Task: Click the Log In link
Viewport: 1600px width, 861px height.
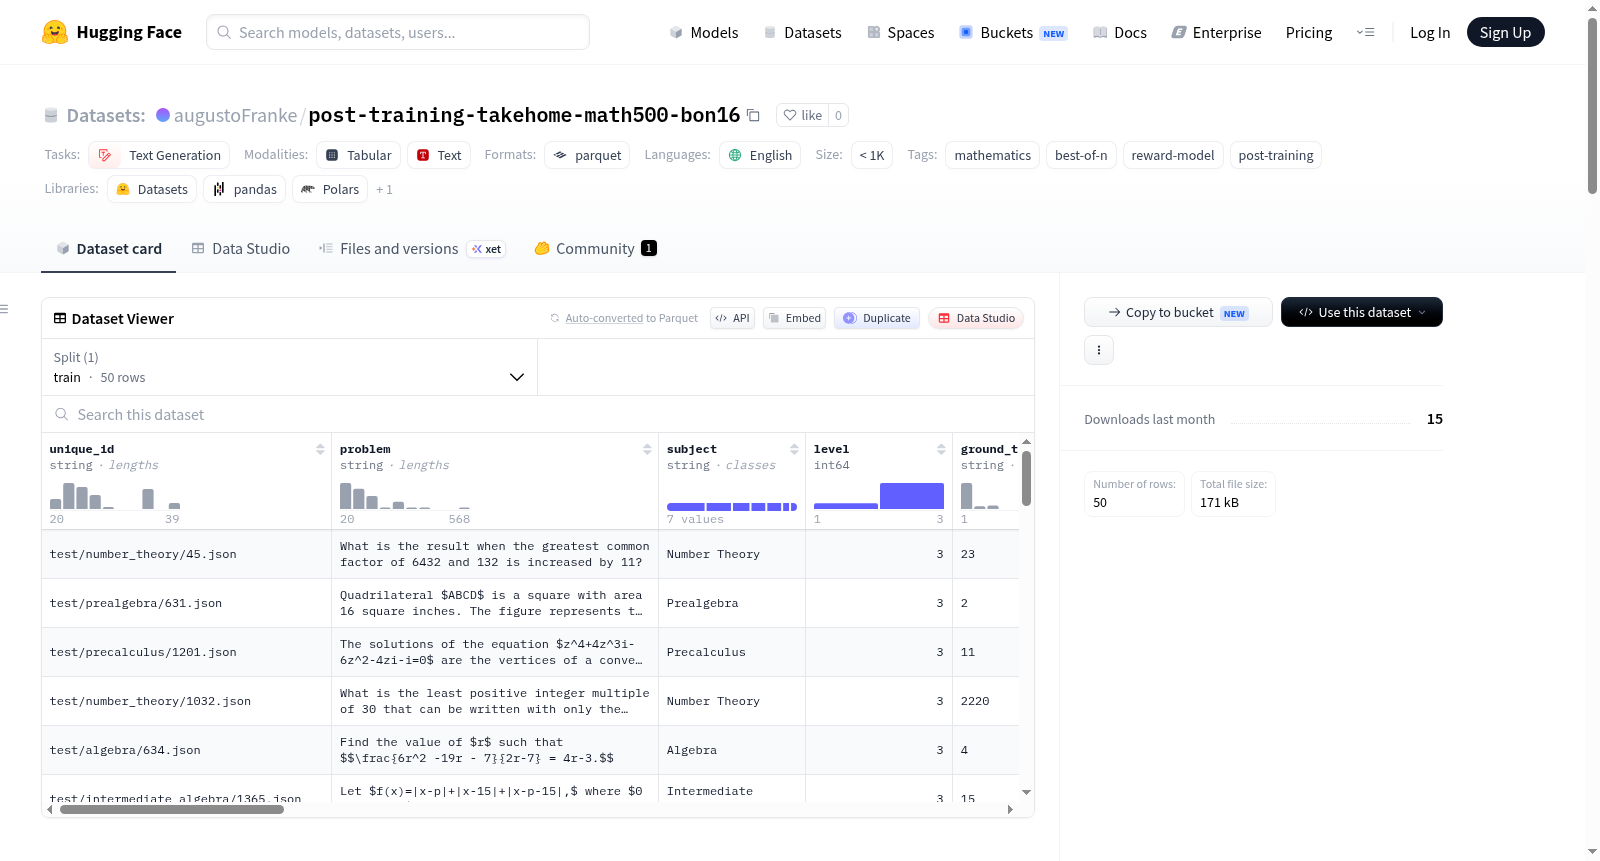Action: click(1430, 32)
